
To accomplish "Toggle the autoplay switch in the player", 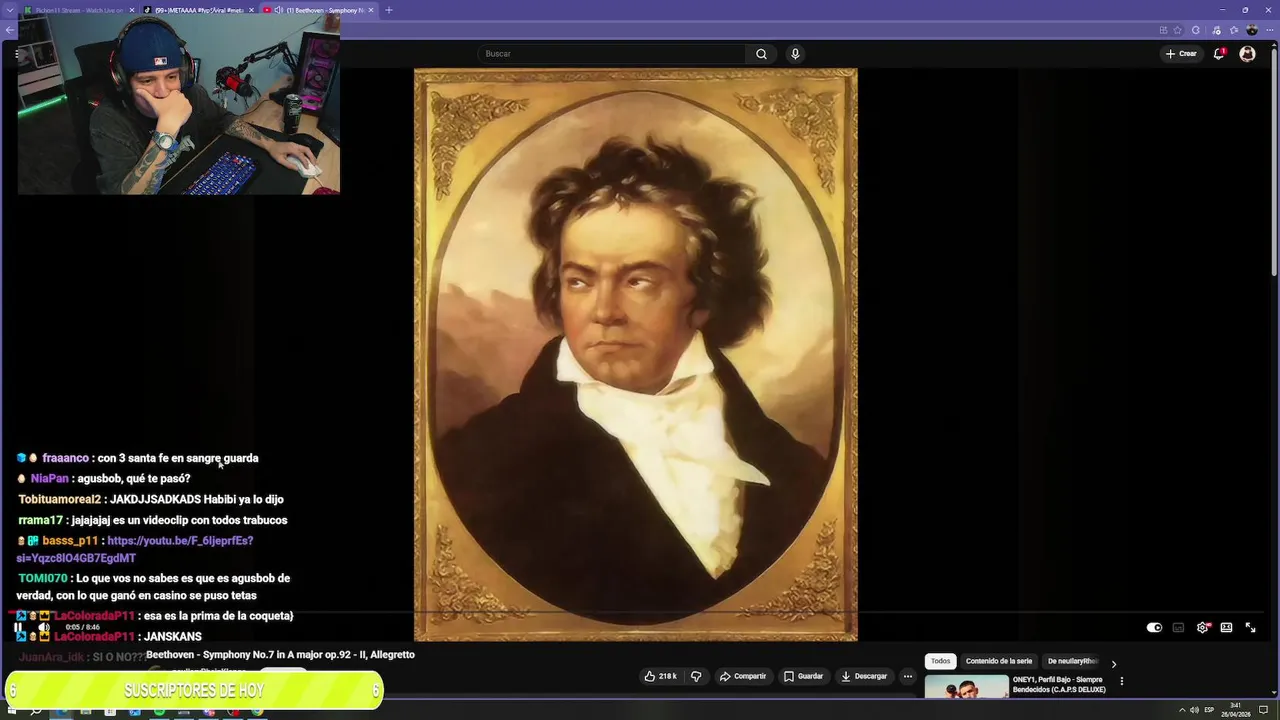I will click(x=1154, y=628).
